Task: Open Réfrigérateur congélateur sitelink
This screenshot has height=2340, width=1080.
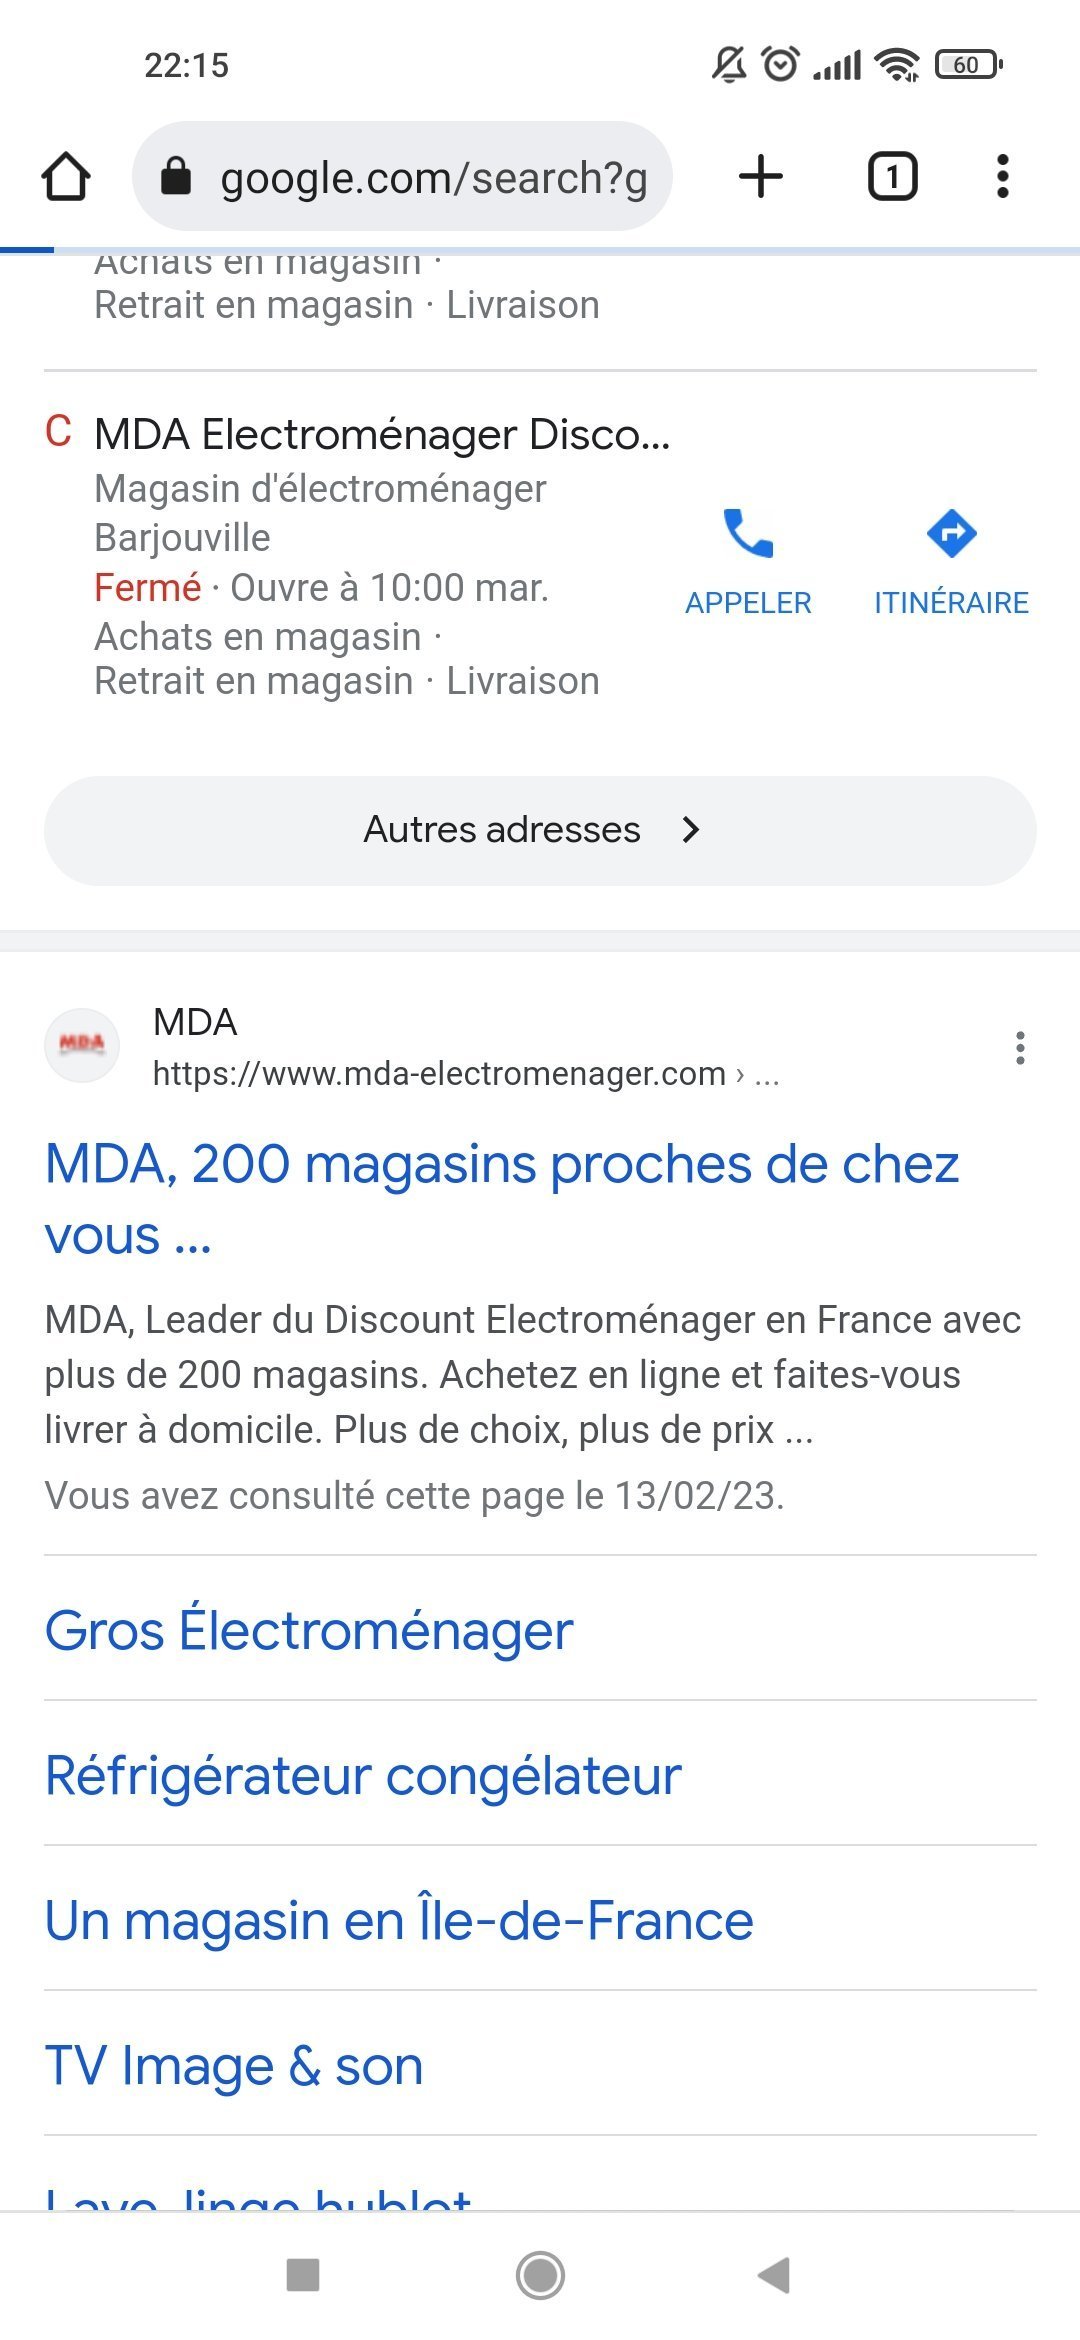Action: click(x=363, y=1775)
